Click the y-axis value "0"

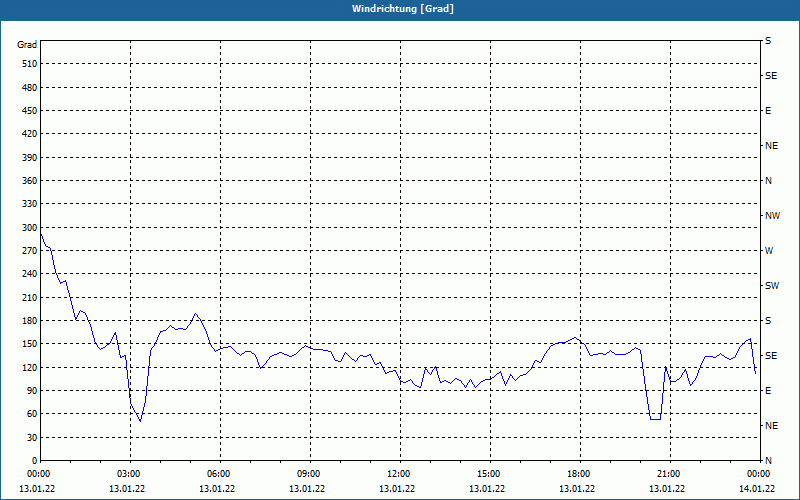click(x=34, y=461)
